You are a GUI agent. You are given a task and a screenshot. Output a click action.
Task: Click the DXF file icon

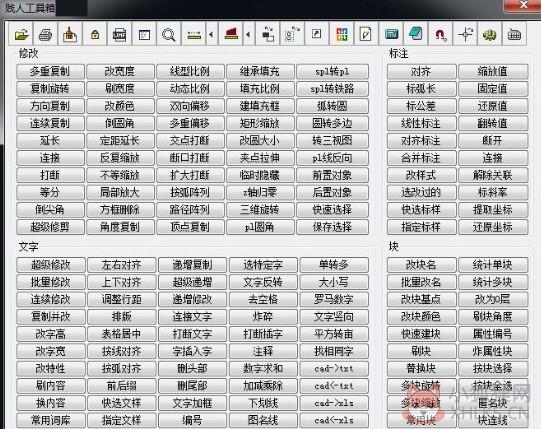[119, 35]
